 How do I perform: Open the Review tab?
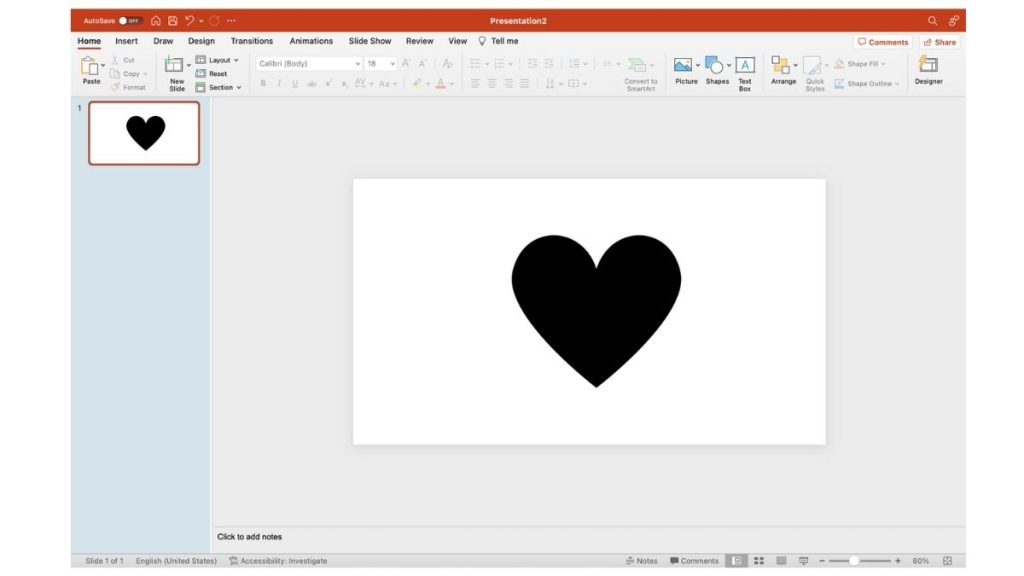[419, 40]
